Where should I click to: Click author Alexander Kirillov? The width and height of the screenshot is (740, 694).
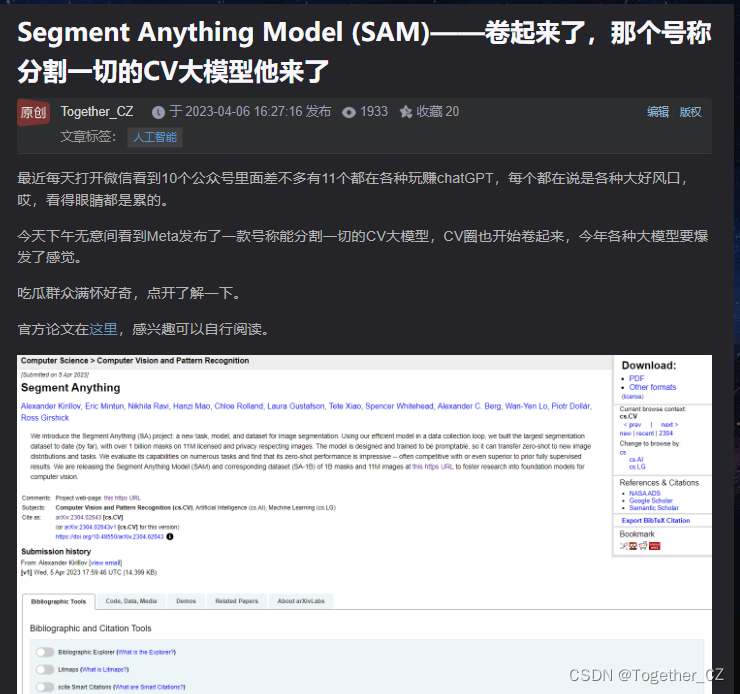[x=51, y=406]
